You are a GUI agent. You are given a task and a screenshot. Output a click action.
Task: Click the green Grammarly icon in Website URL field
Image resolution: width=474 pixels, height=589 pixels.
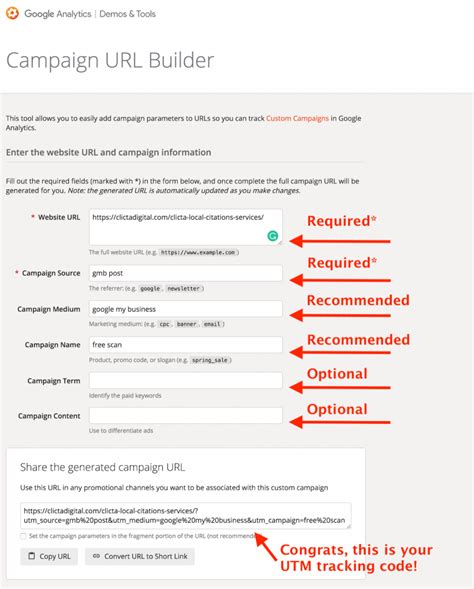273,236
